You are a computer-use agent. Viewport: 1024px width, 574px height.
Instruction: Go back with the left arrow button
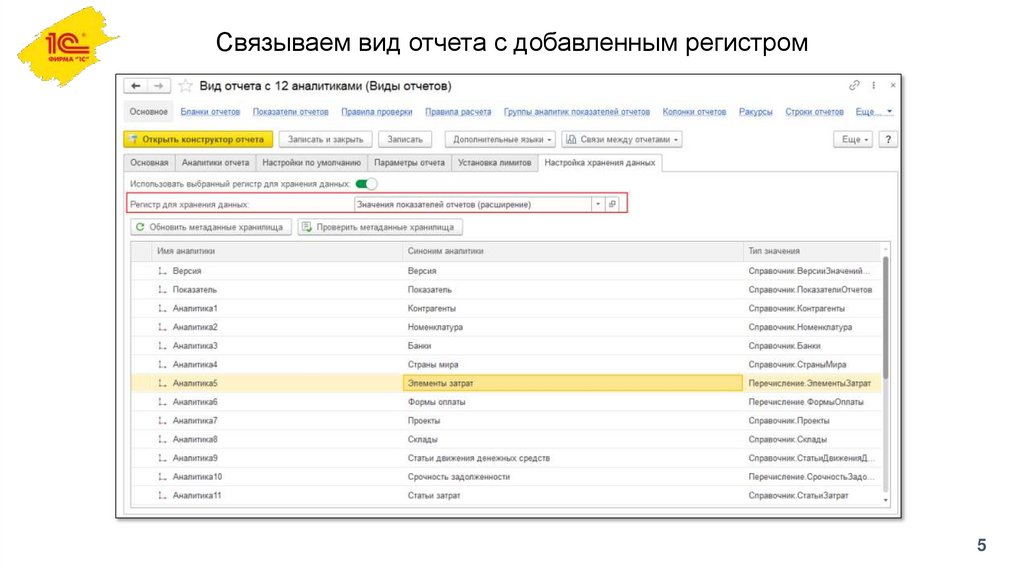tap(135, 86)
